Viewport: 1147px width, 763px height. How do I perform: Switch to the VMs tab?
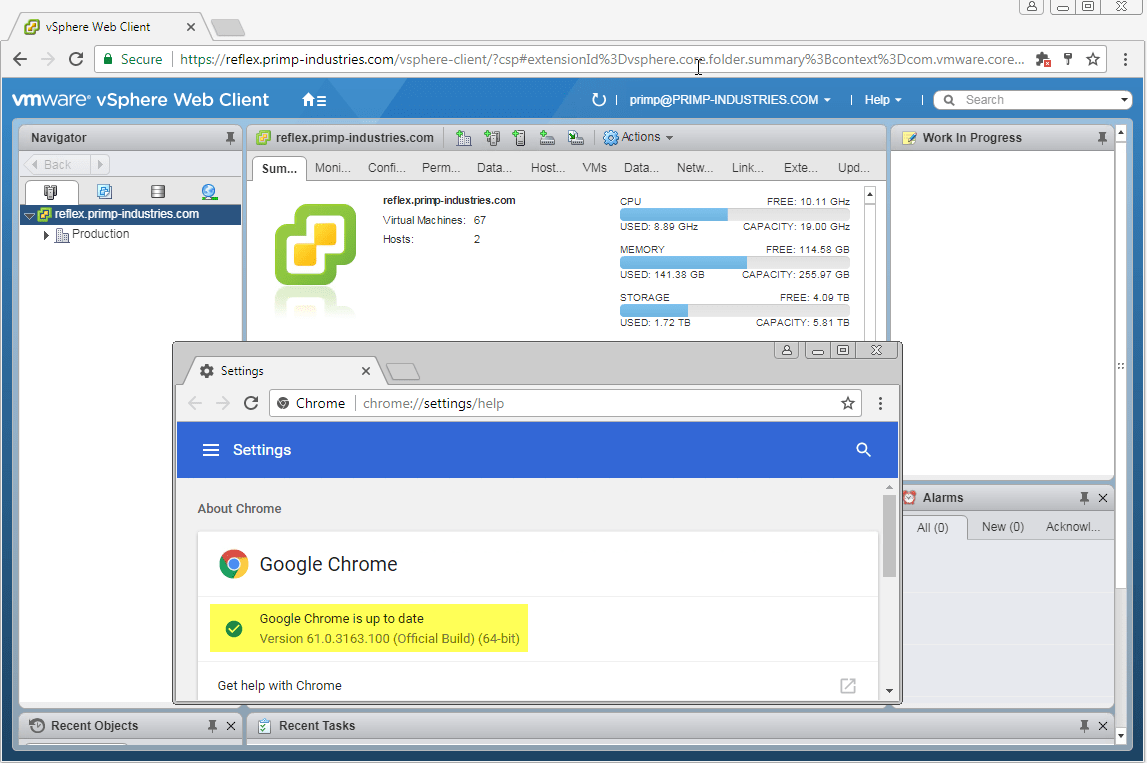[x=595, y=168]
